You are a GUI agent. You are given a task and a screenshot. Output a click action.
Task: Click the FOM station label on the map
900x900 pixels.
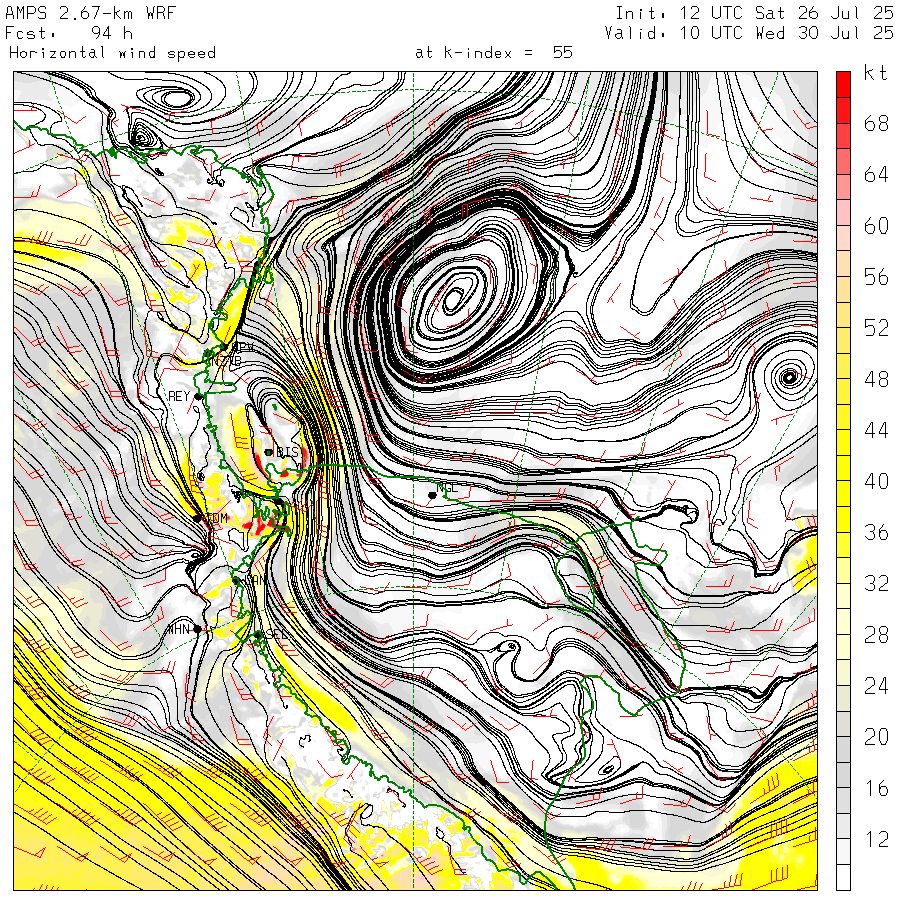tap(217, 518)
